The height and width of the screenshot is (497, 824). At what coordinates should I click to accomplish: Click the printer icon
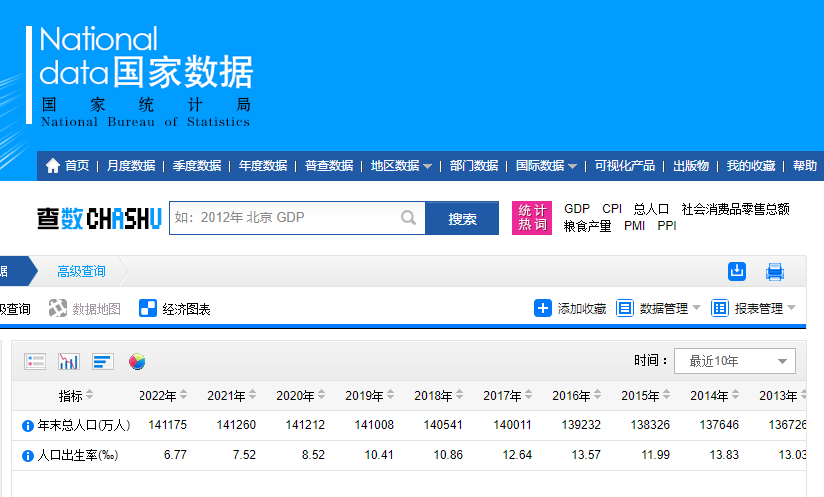775,272
